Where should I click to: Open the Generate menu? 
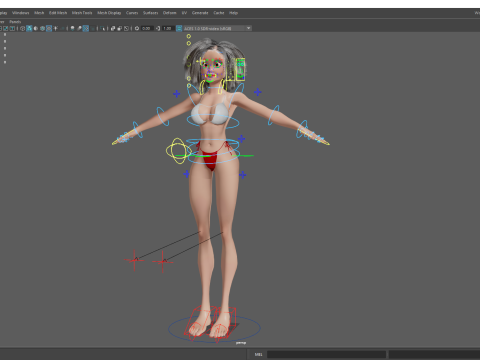pos(200,13)
